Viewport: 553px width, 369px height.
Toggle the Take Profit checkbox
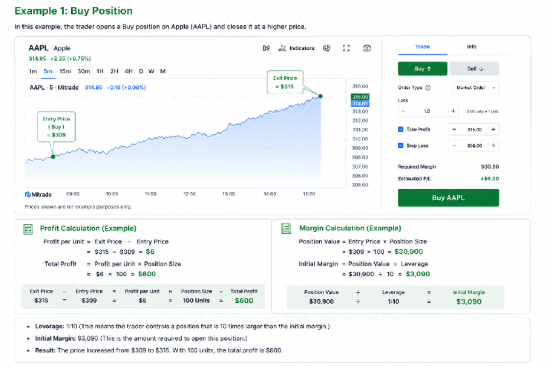pyautogui.click(x=401, y=129)
